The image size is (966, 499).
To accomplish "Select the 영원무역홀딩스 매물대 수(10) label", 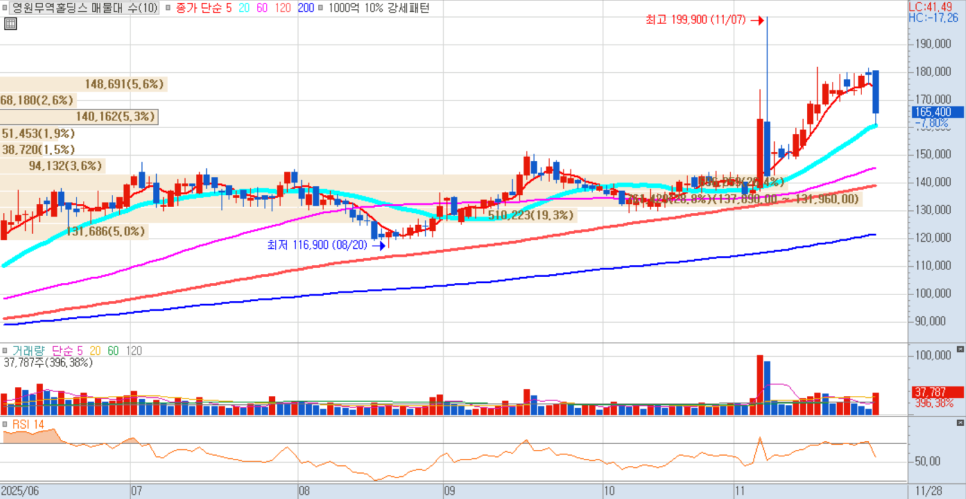I will coord(85,8).
